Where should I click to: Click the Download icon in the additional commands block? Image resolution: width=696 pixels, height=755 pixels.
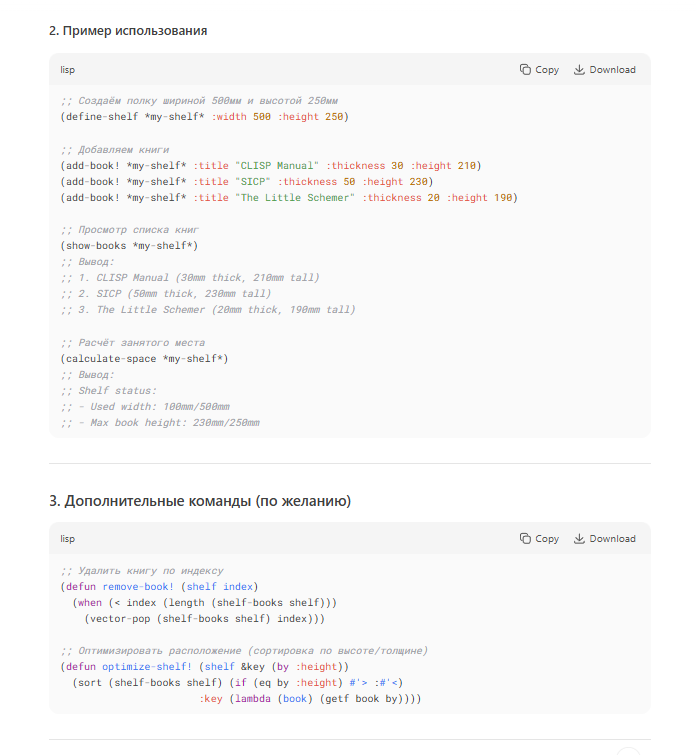tap(579, 539)
